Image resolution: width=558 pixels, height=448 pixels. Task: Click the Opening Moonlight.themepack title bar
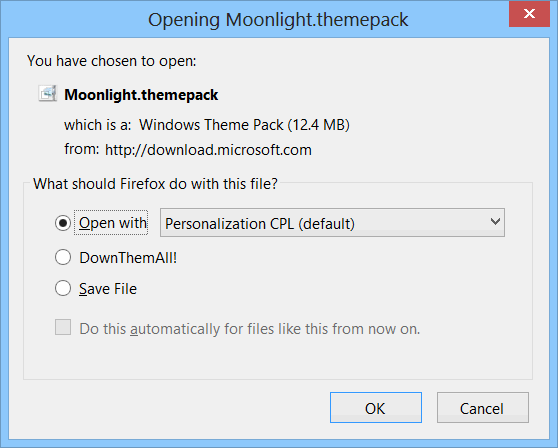click(x=278, y=19)
